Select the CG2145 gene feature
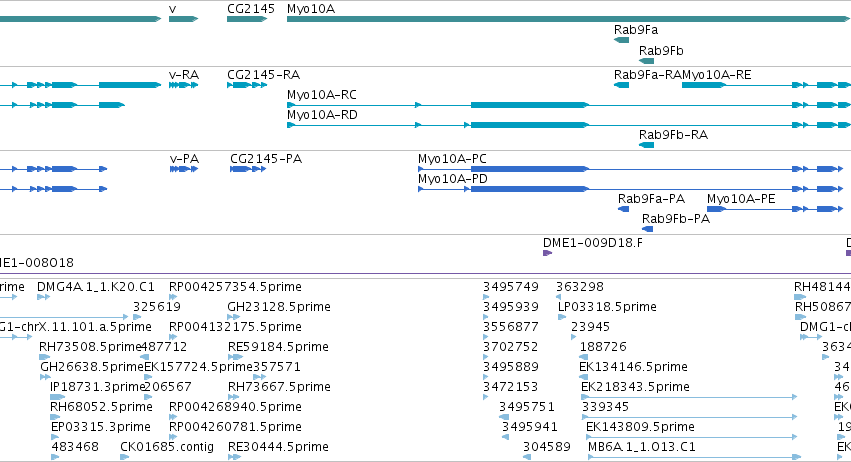 click(247, 19)
